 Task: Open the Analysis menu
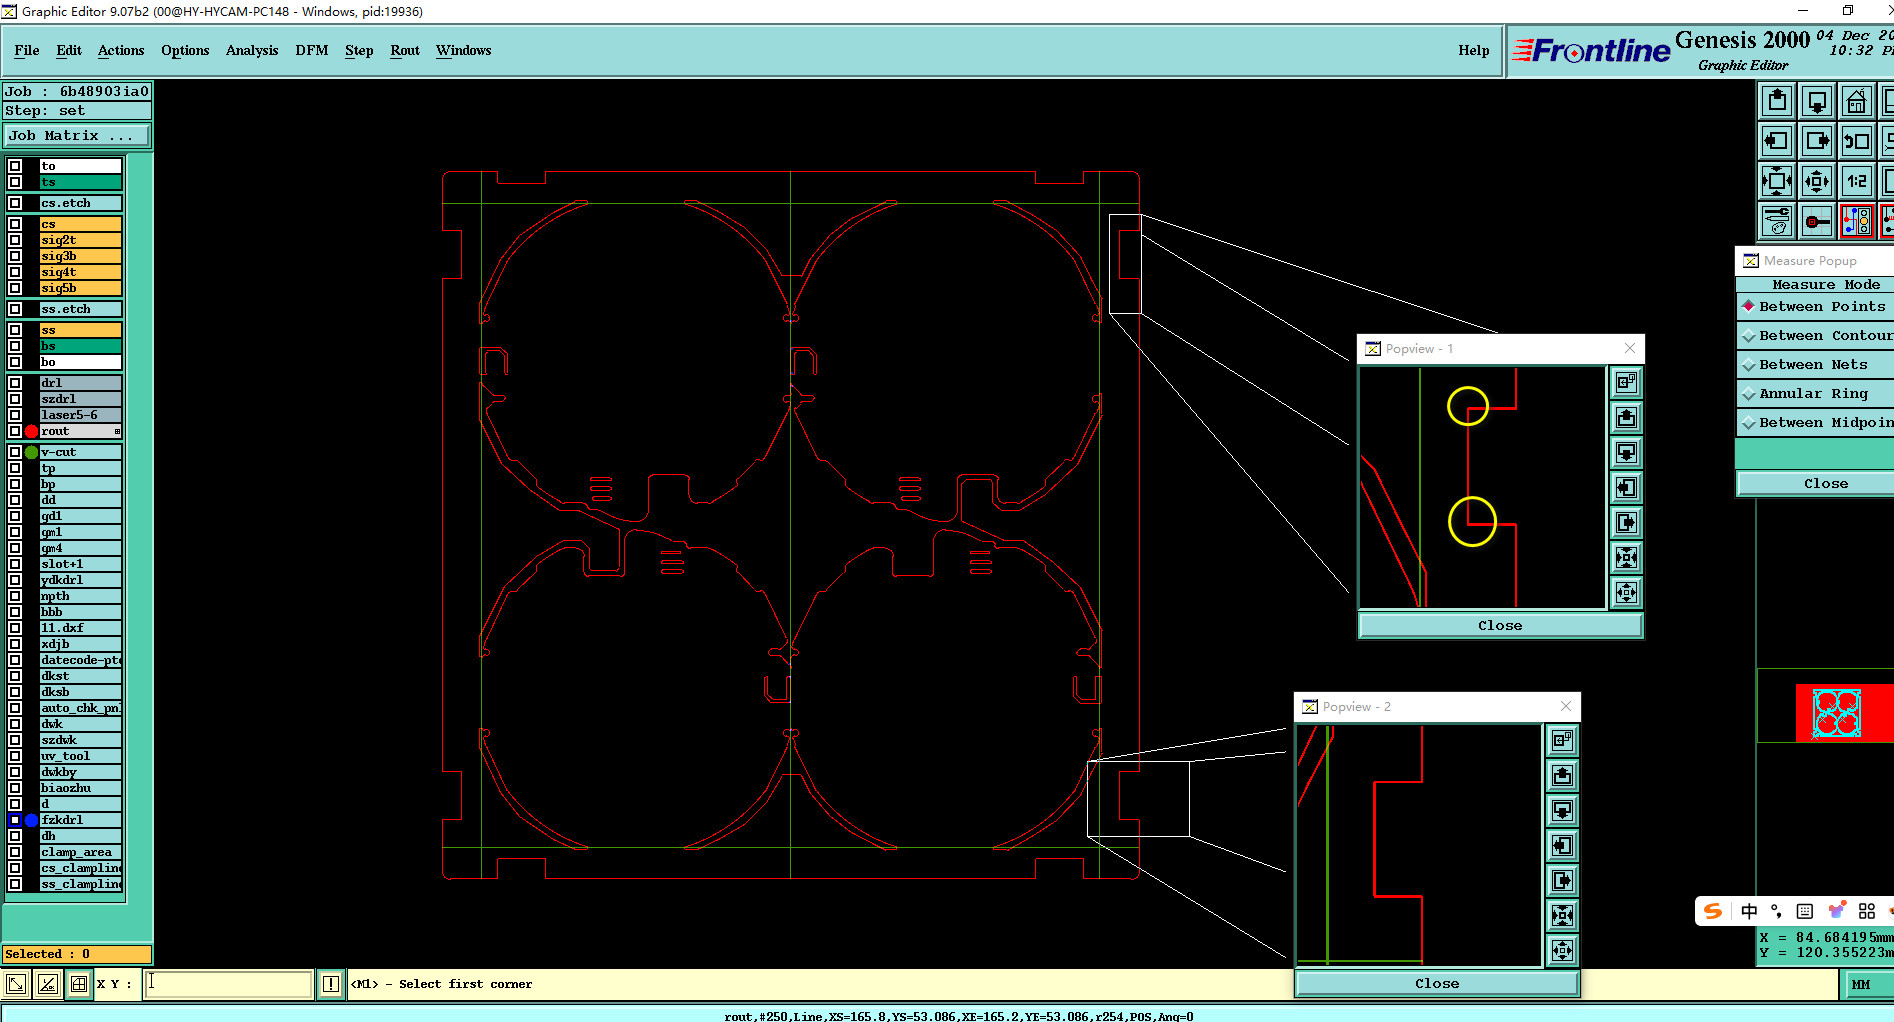coord(252,50)
